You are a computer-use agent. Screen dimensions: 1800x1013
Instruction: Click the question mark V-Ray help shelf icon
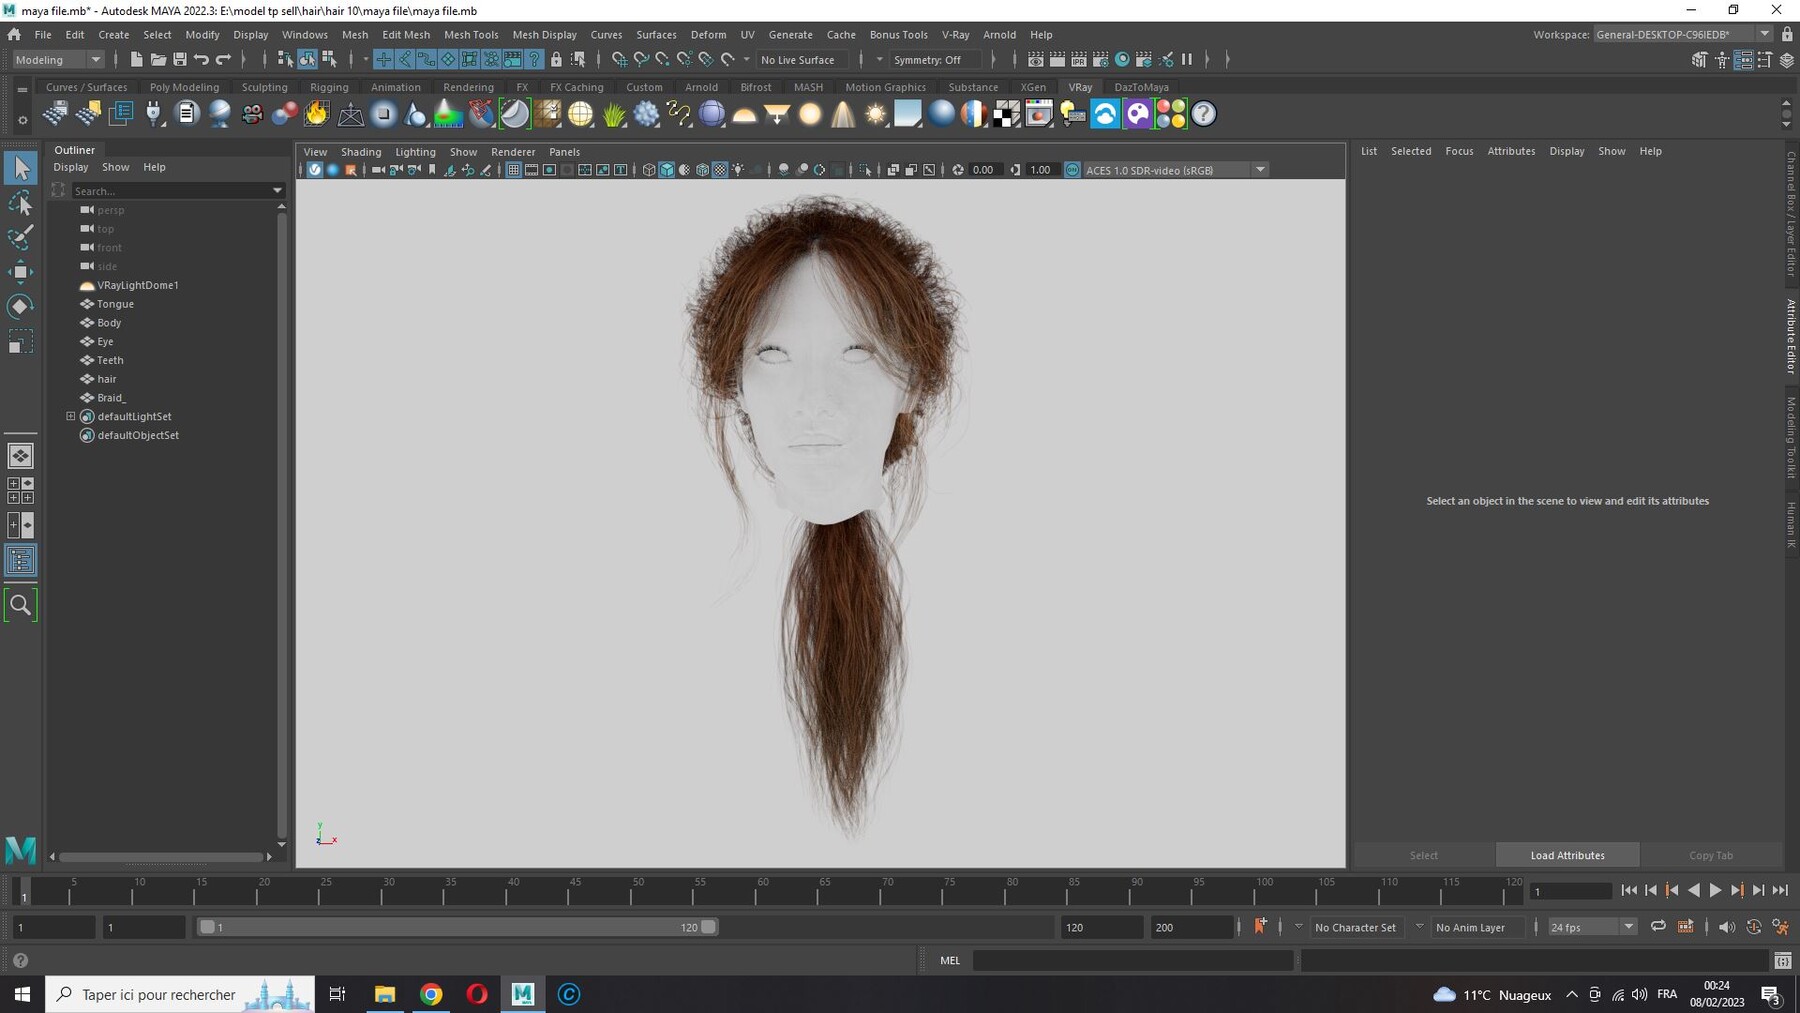click(x=1204, y=114)
